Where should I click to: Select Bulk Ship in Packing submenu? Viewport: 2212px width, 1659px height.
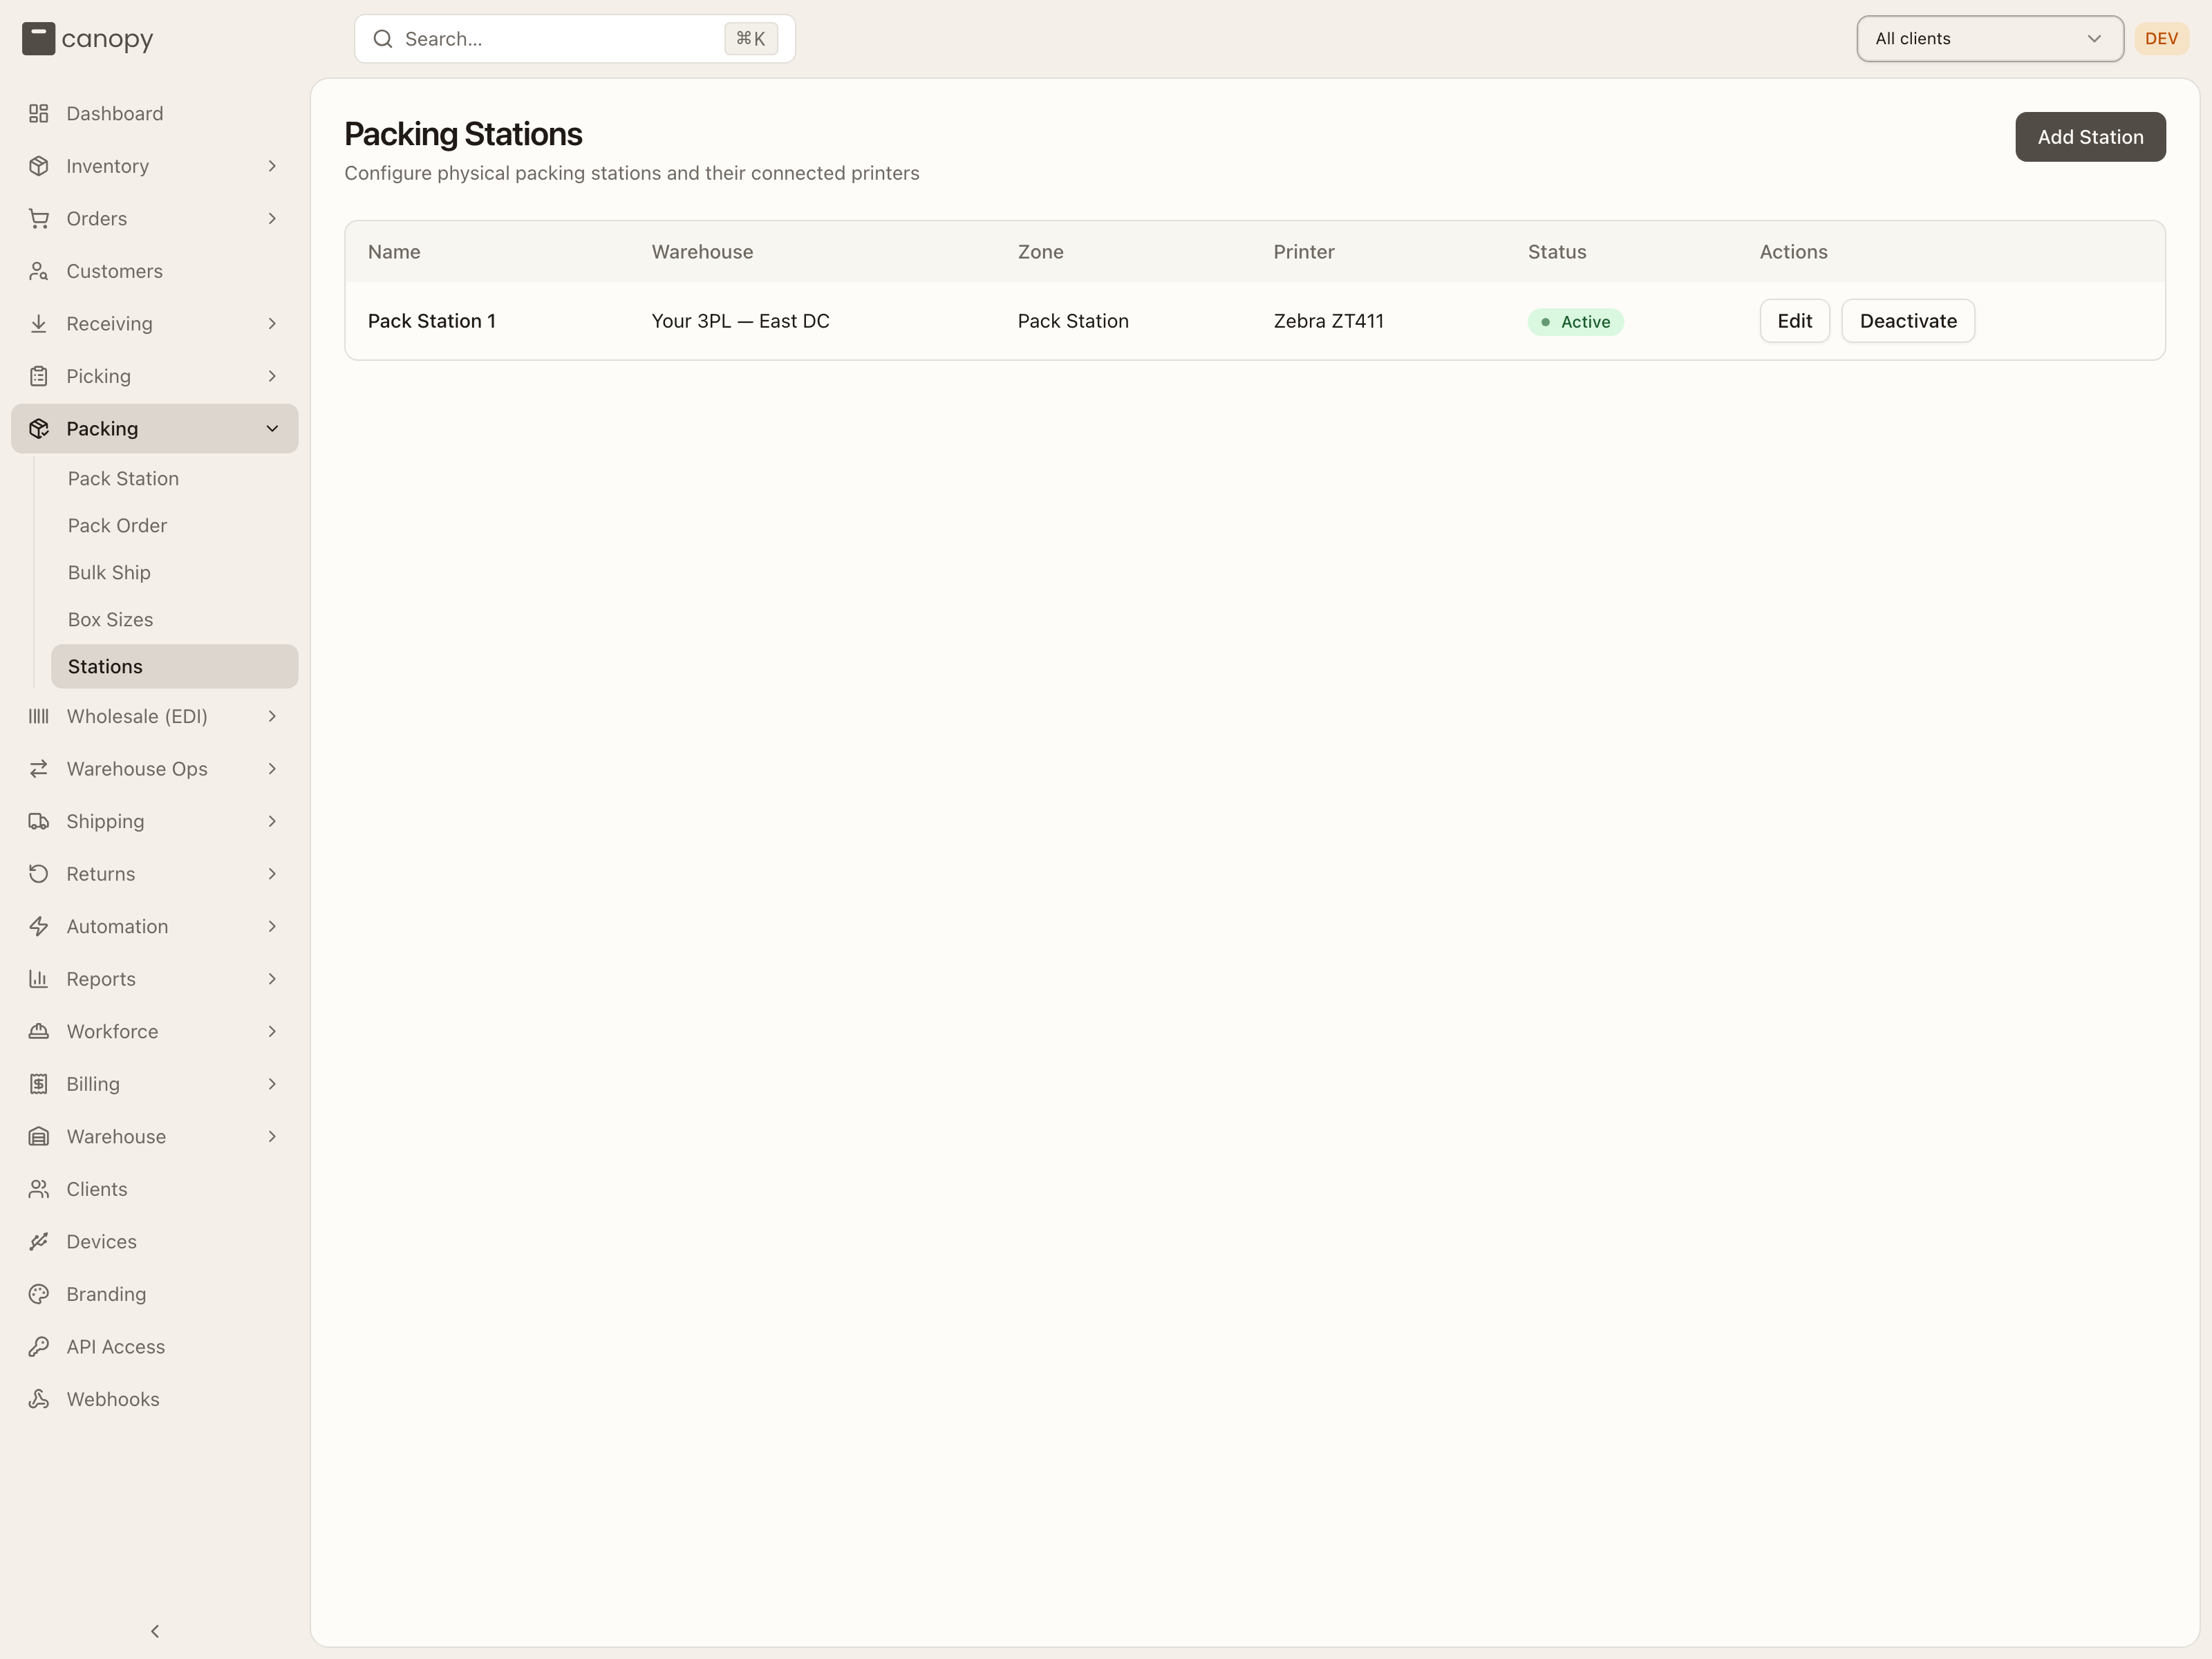coord(175,572)
